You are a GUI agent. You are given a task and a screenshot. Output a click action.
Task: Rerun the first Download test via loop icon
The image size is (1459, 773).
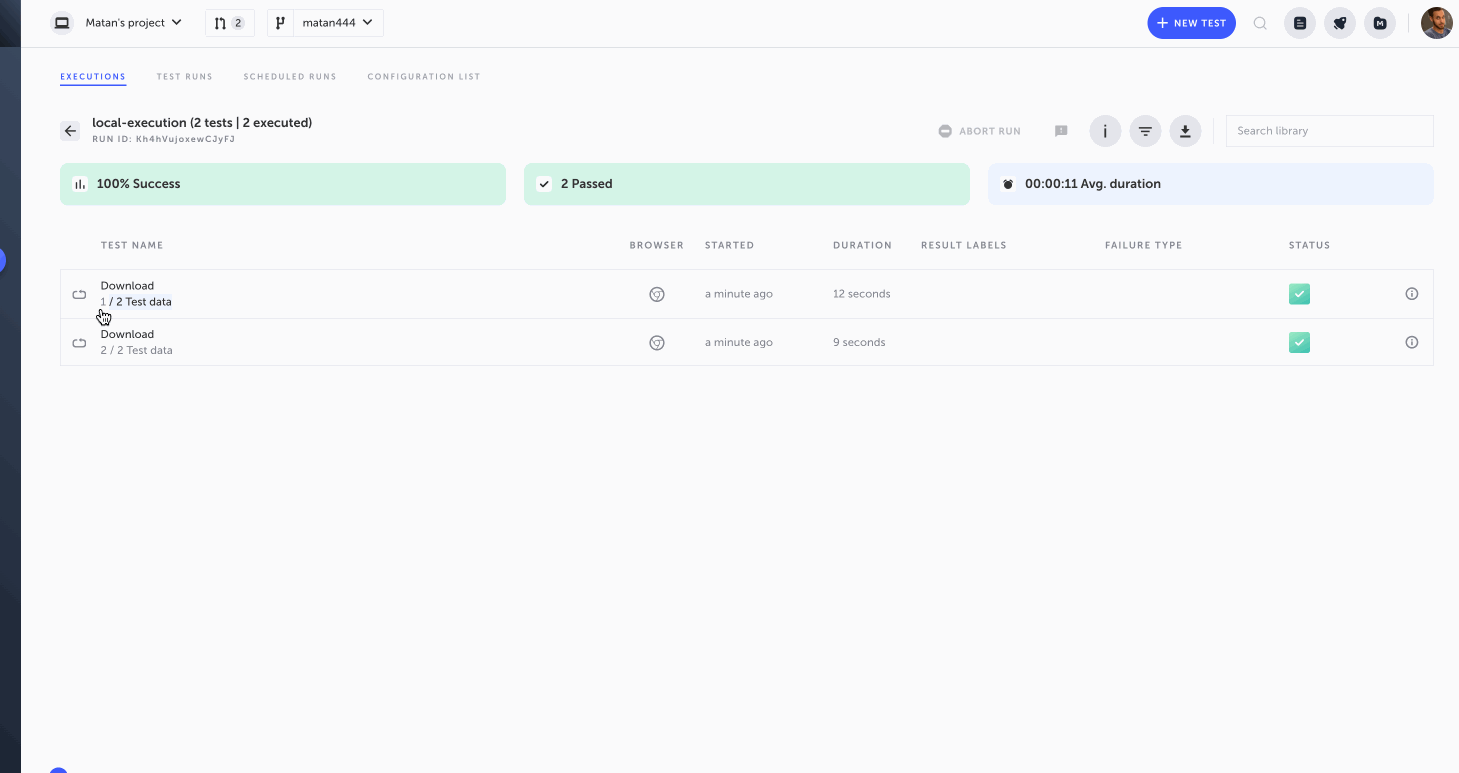(x=79, y=293)
